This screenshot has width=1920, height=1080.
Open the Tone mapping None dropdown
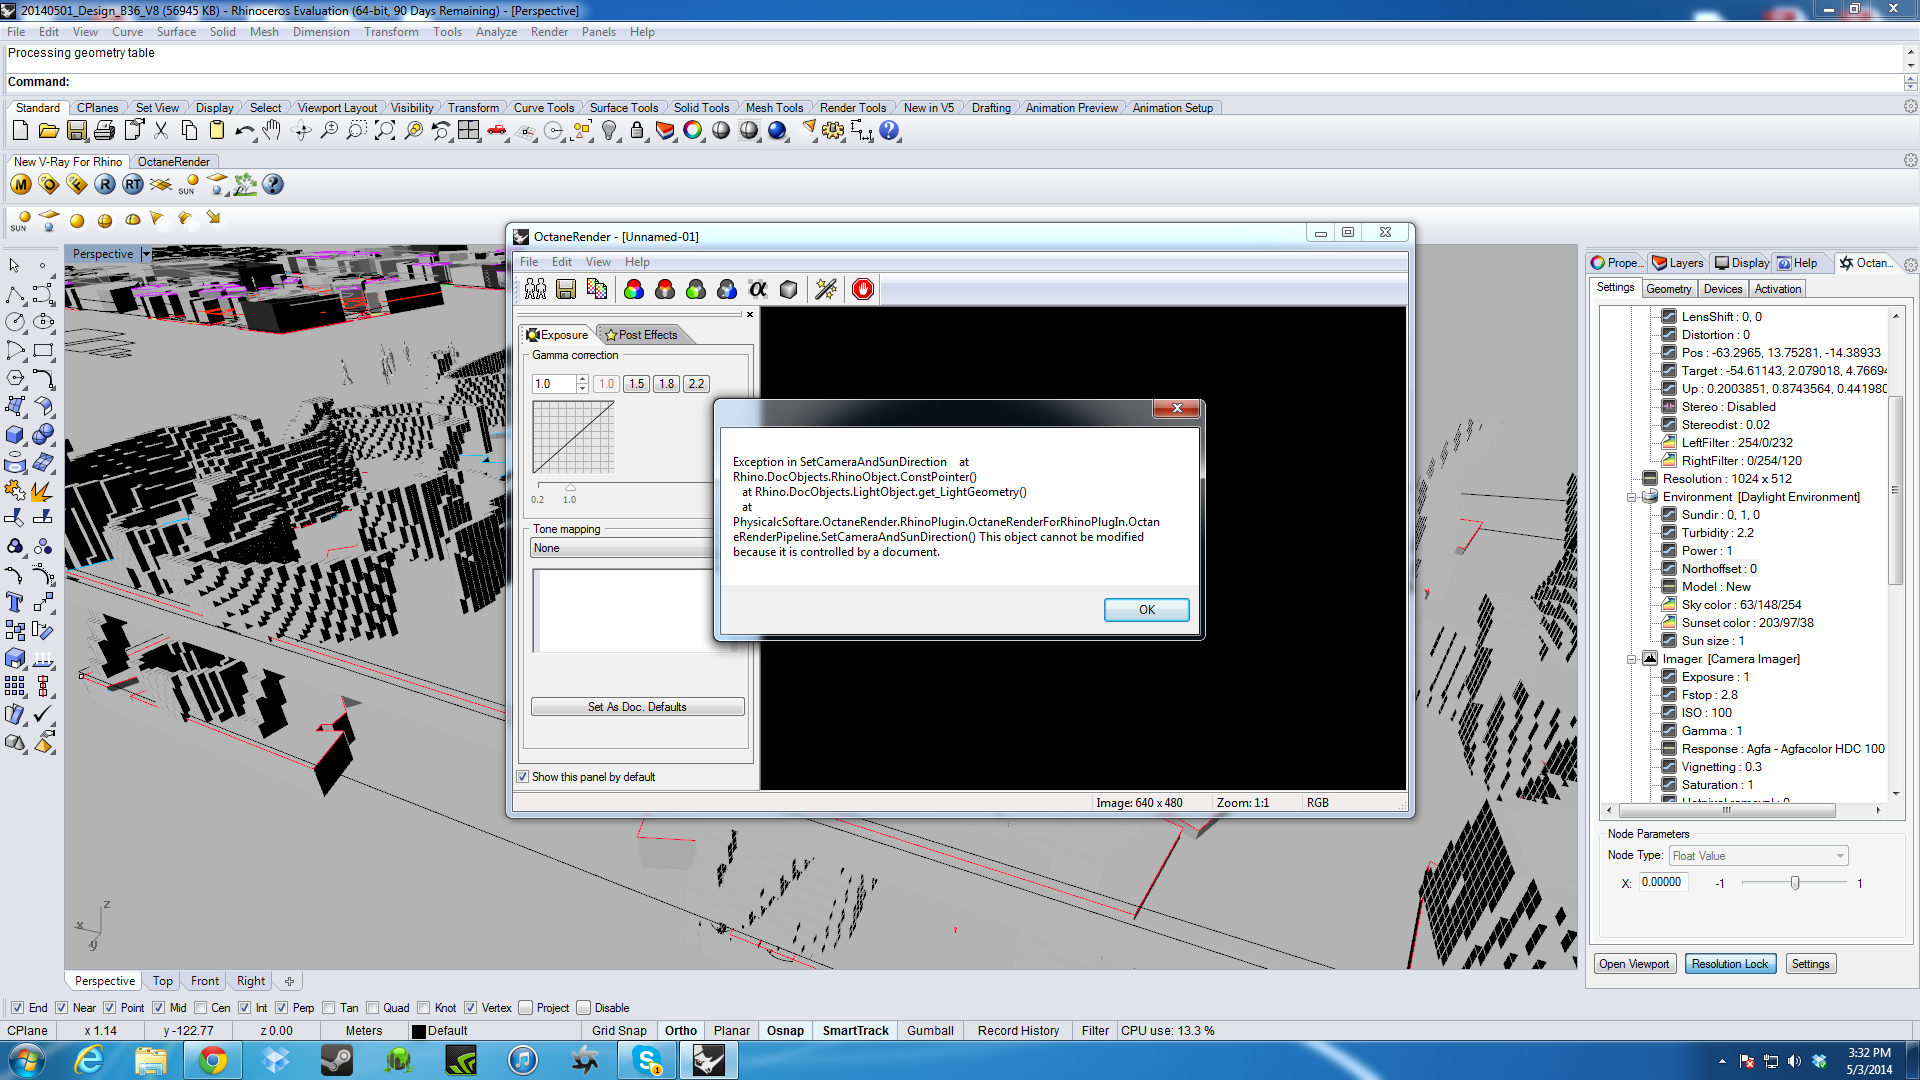coord(620,548)
